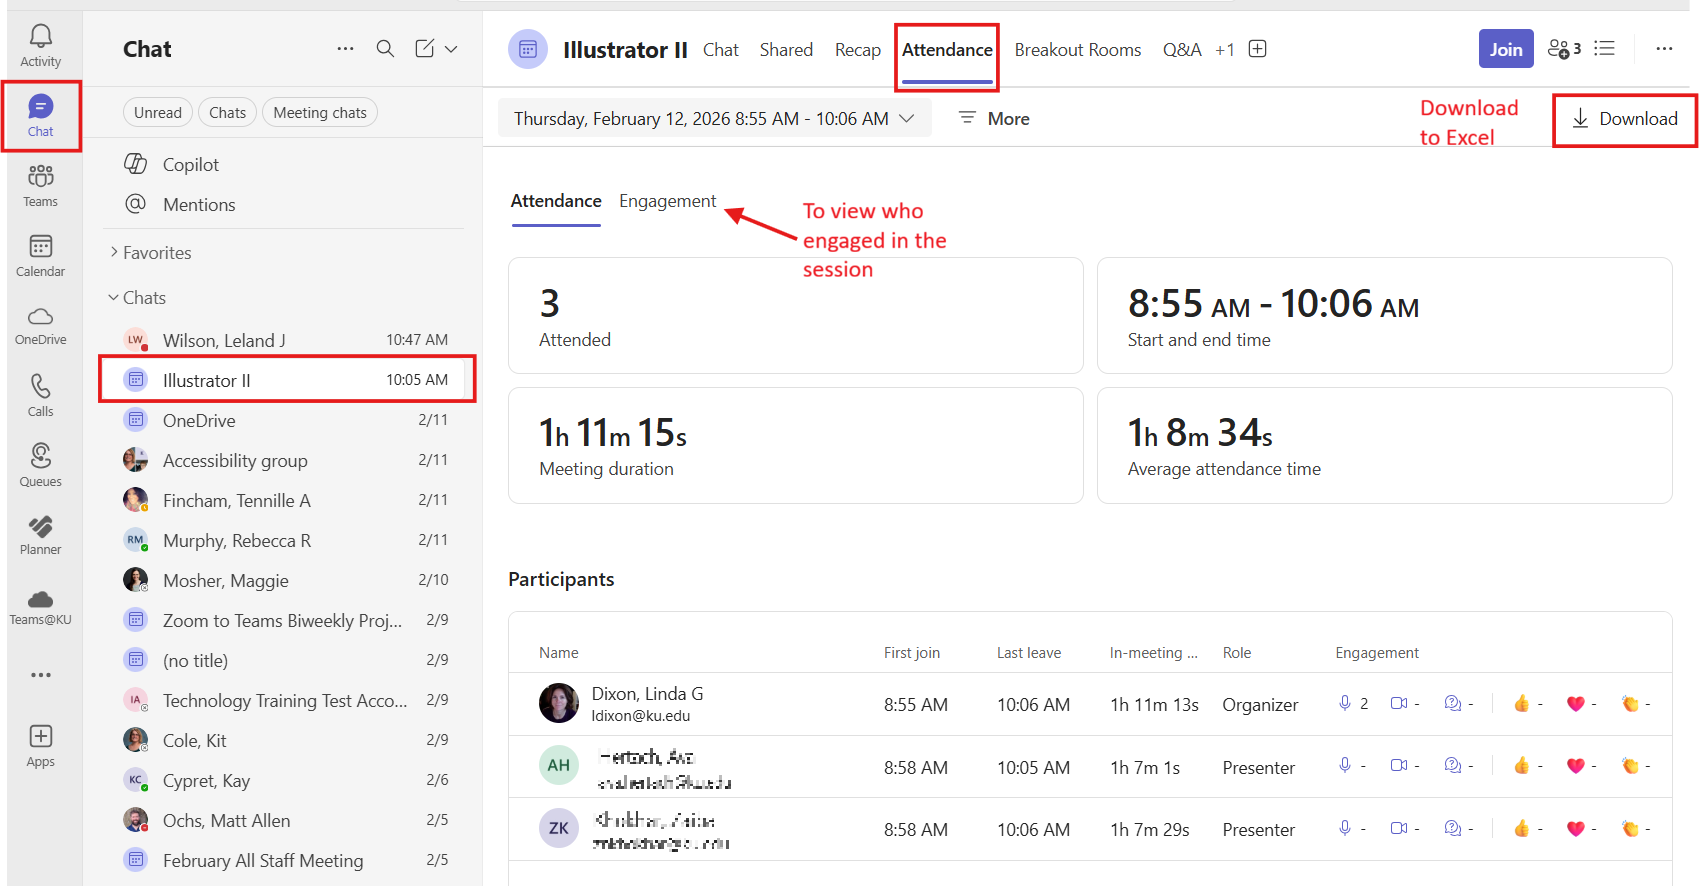The width and height of the screenshot is (1699, 886).
Task: Add a tab with the plus icon
Action: click(1258, 49)
